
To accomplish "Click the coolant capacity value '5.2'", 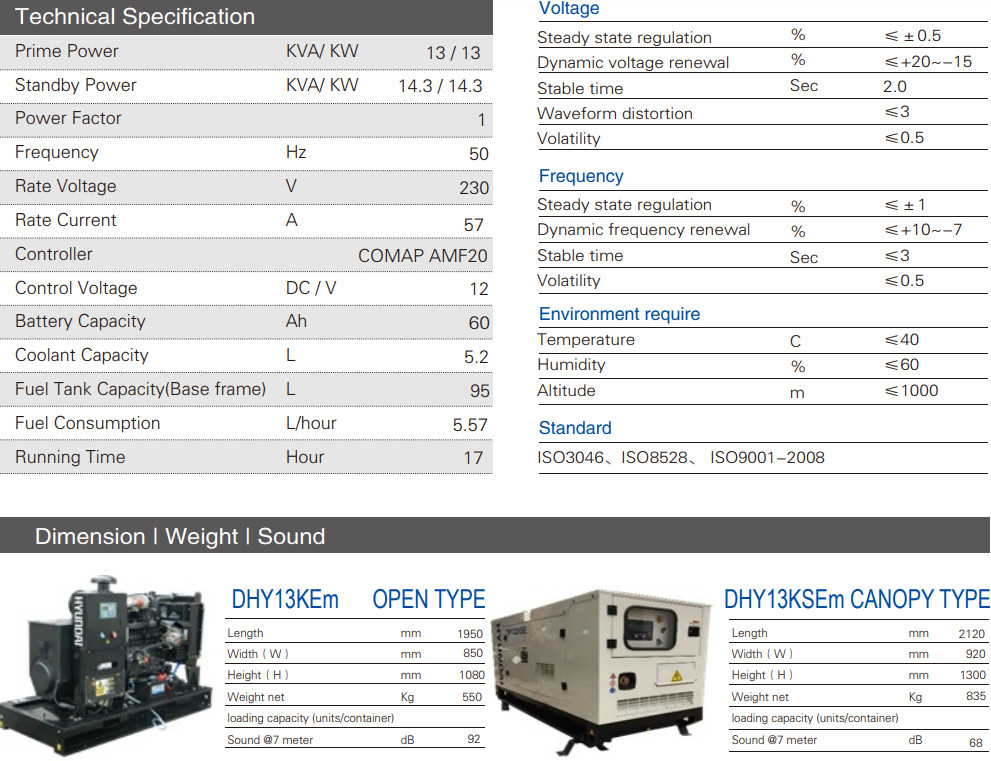I will tap(476, 357).
